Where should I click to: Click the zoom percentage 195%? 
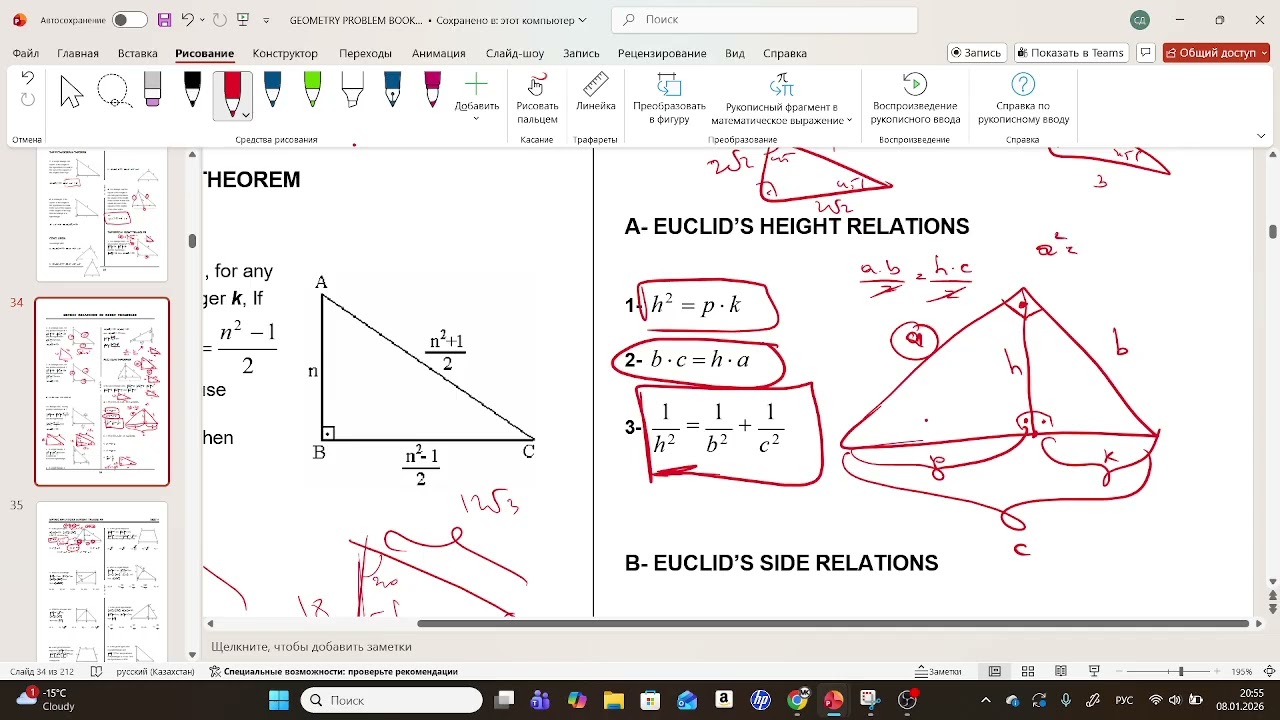click(1241, 671)
